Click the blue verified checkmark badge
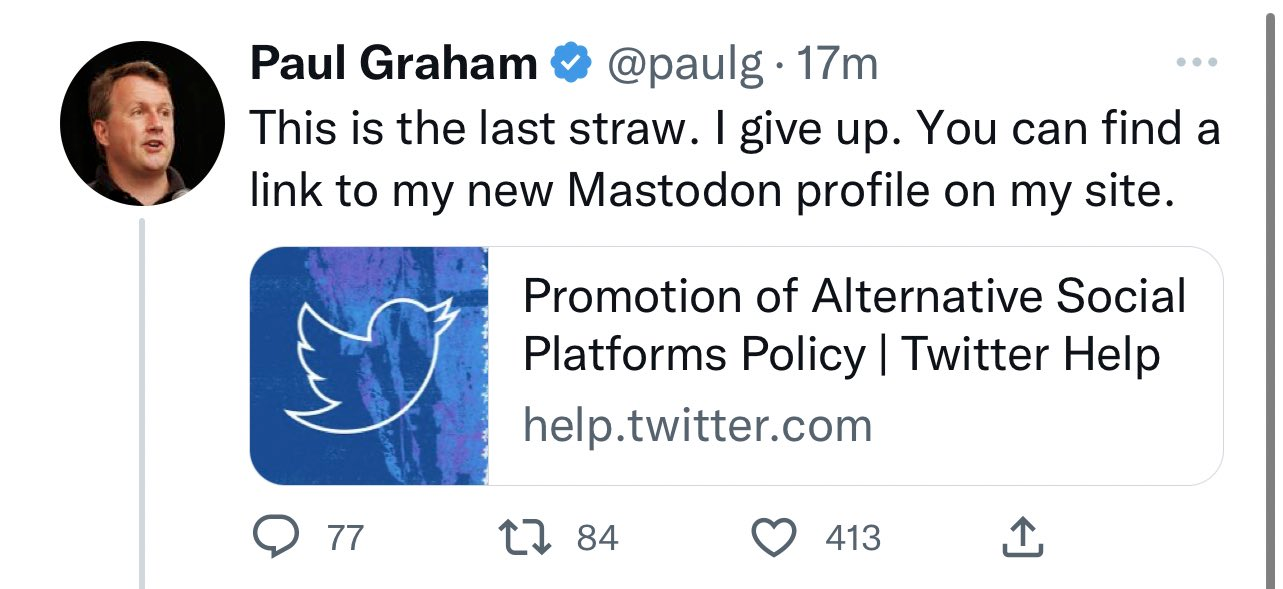1283x589 pixels. [x=571, y=65]
